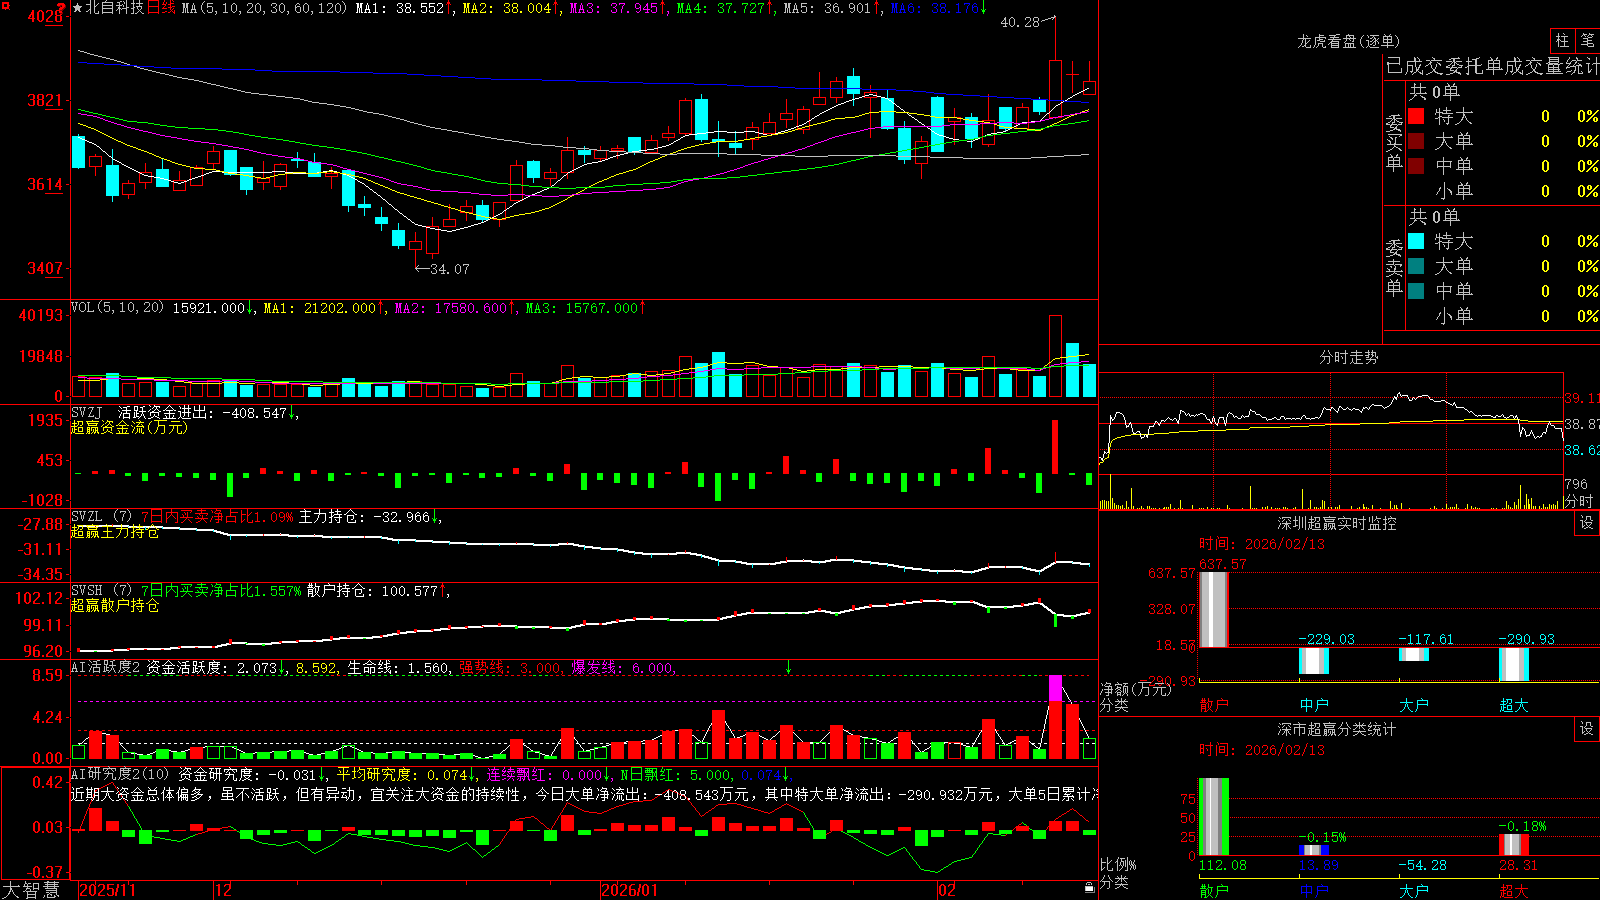Click the 深圳超赢实时监控 panel title
The width and height of the screenshot is (1600, 900).
coord(1336,523)
